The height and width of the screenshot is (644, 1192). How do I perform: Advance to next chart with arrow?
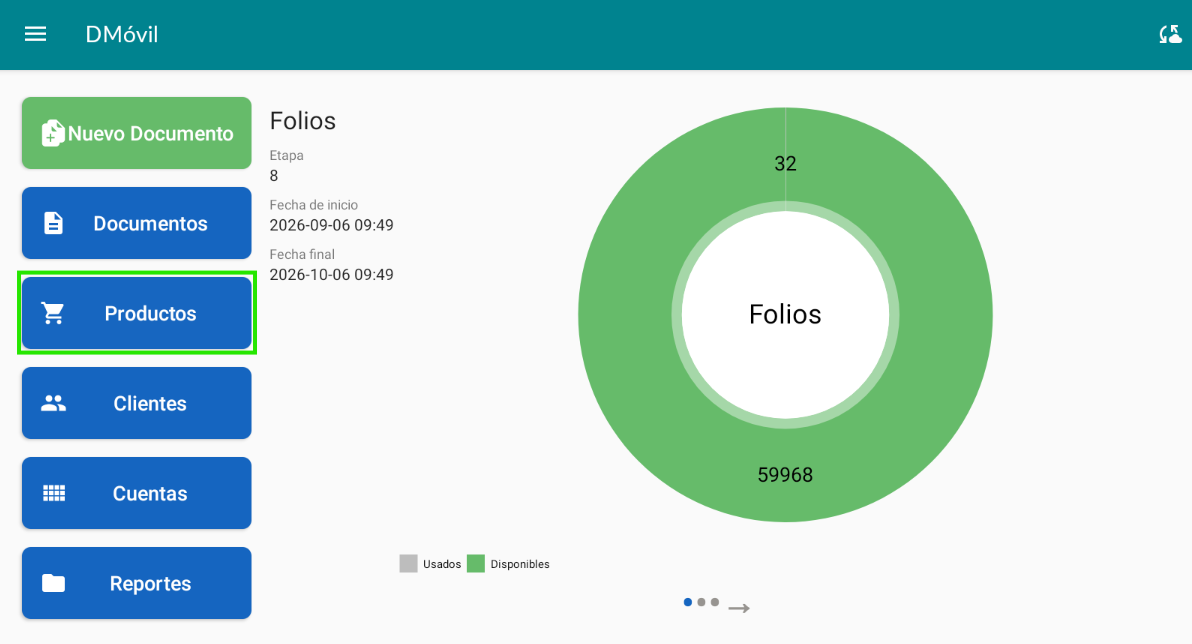[x=739, y=608]
